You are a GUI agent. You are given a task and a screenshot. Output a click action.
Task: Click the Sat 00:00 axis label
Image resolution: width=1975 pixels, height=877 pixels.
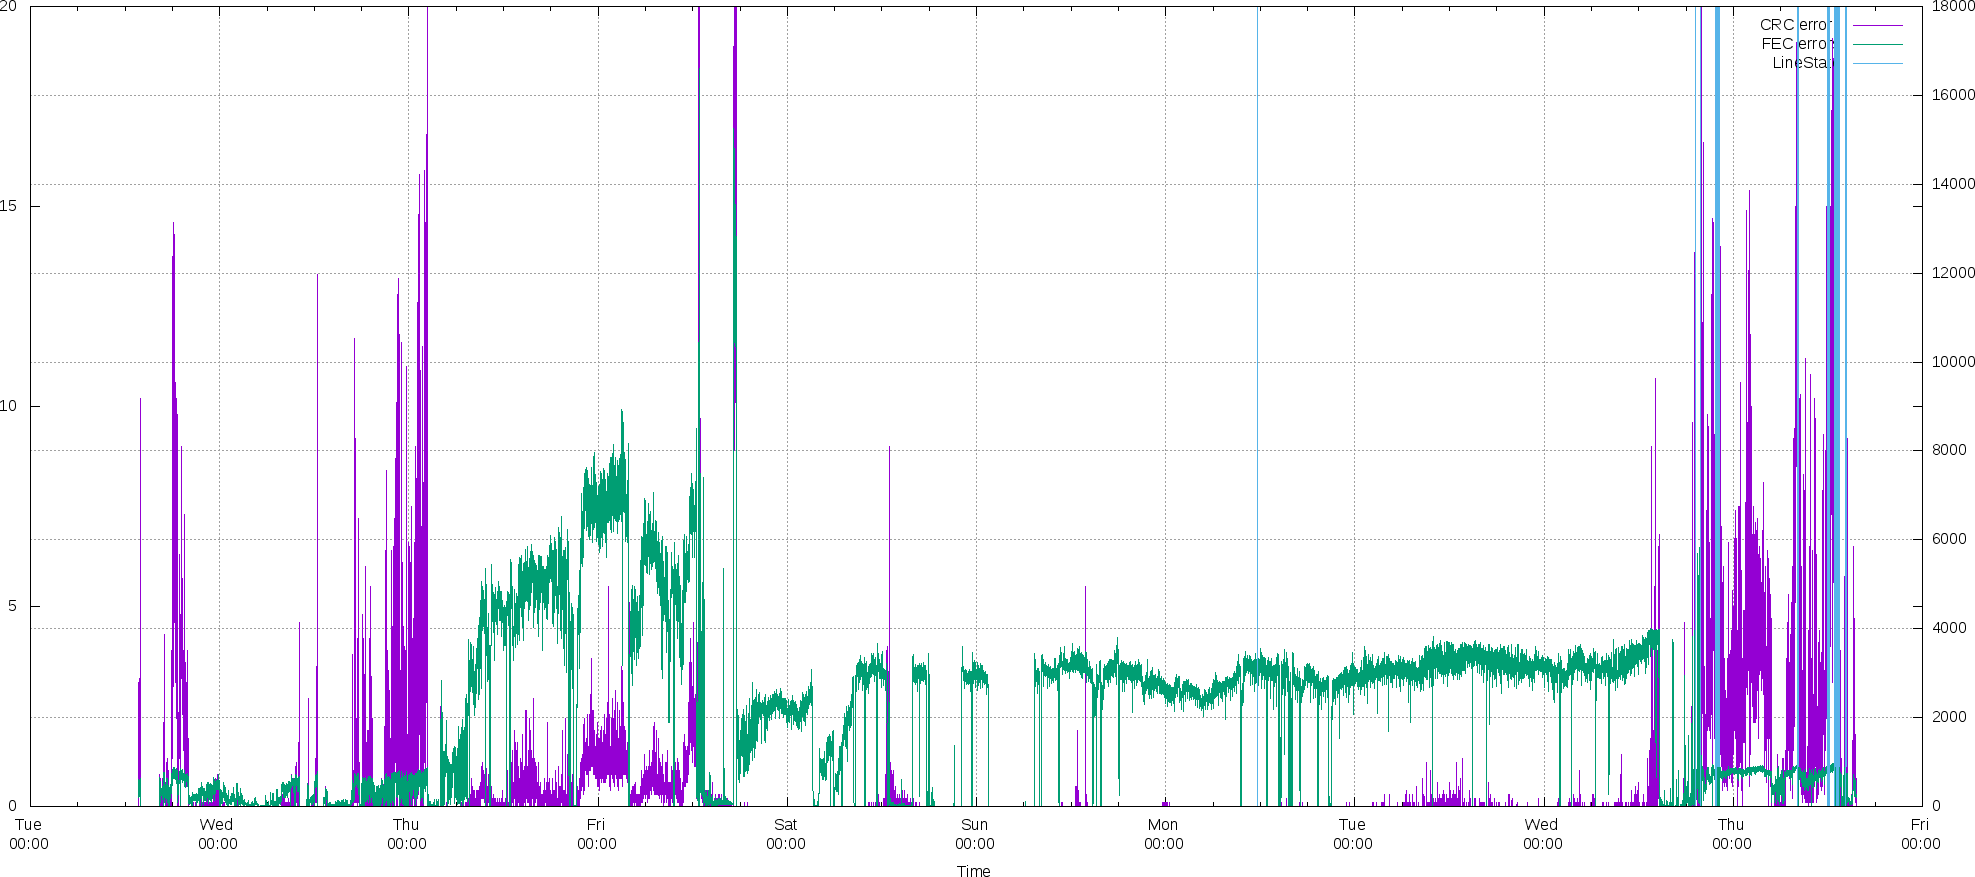(786, 834)
